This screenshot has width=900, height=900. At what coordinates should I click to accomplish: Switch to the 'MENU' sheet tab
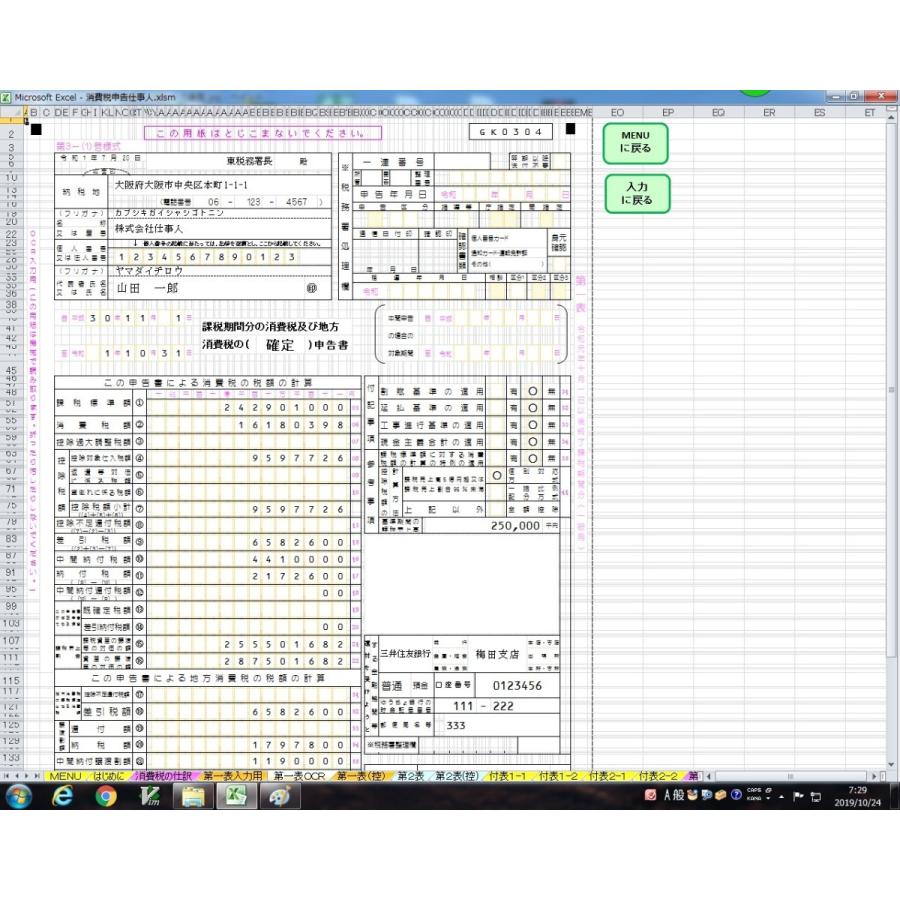65,776
